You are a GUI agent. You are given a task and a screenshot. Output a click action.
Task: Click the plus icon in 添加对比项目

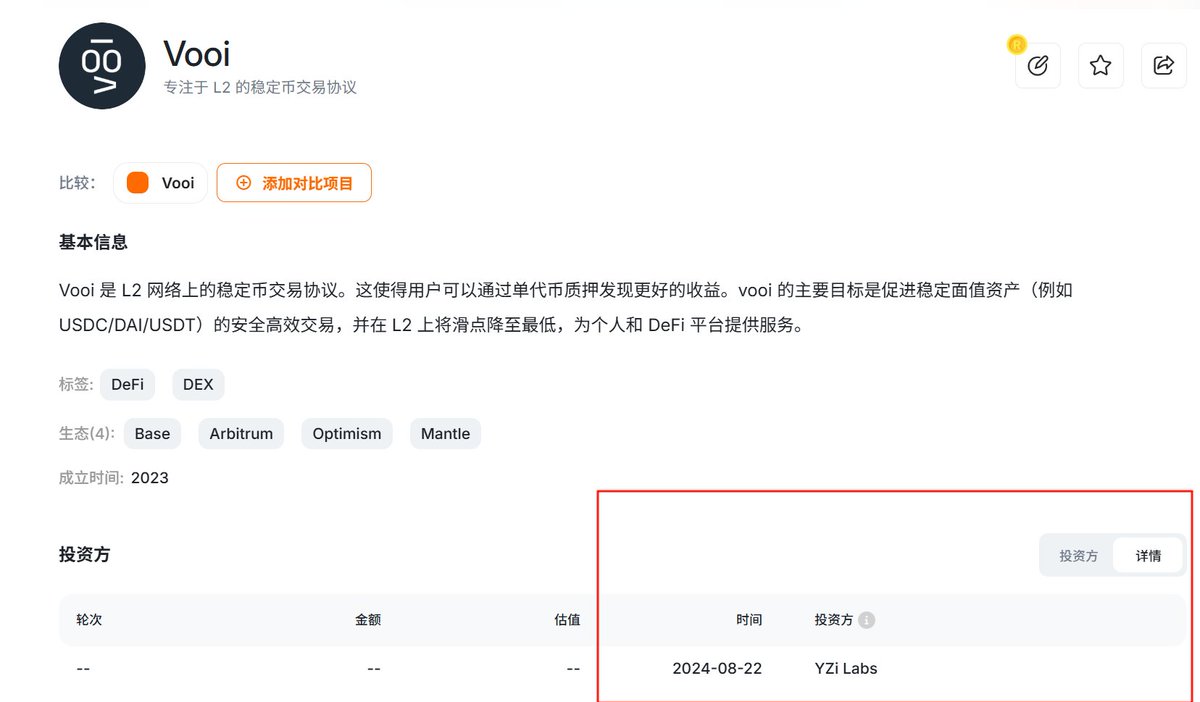244,183
